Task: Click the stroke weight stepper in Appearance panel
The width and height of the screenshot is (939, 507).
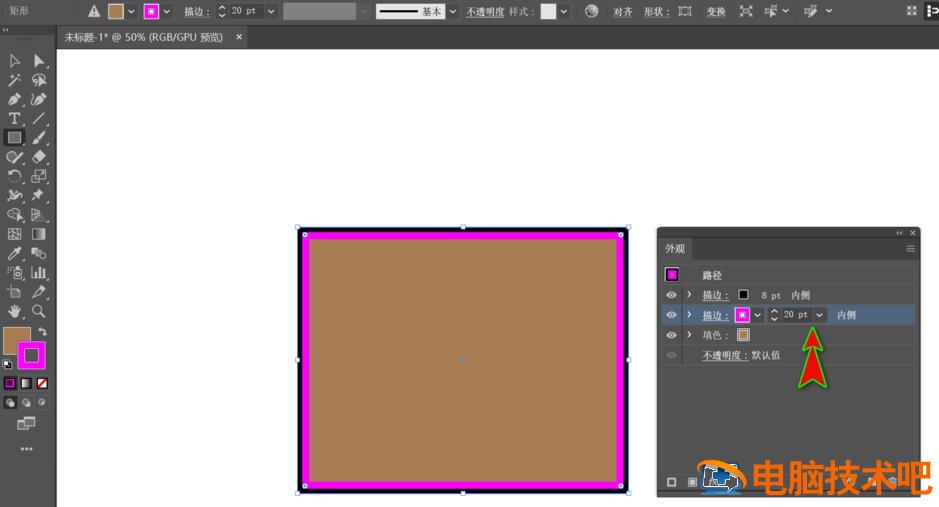Action: tap(773, 315)
